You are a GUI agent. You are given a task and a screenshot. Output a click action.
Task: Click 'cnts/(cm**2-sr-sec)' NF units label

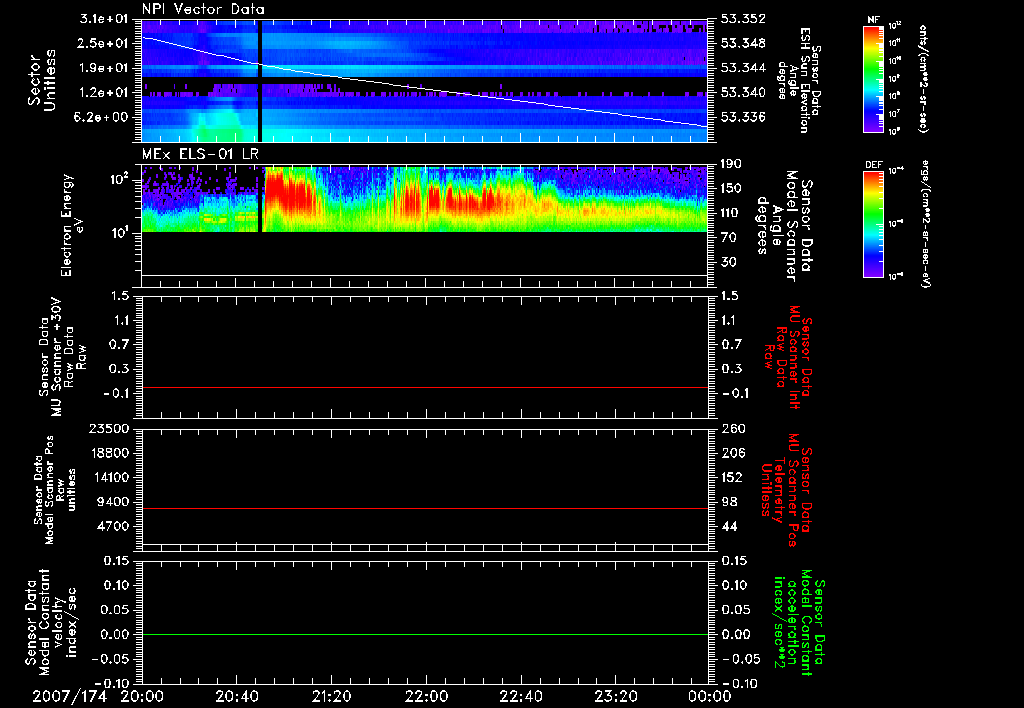tap(923, 79)
